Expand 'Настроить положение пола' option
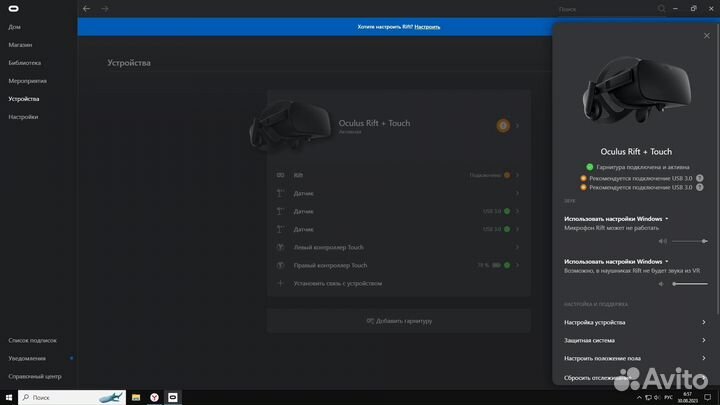This screenshot has height=405, width=720. point(635,358)
